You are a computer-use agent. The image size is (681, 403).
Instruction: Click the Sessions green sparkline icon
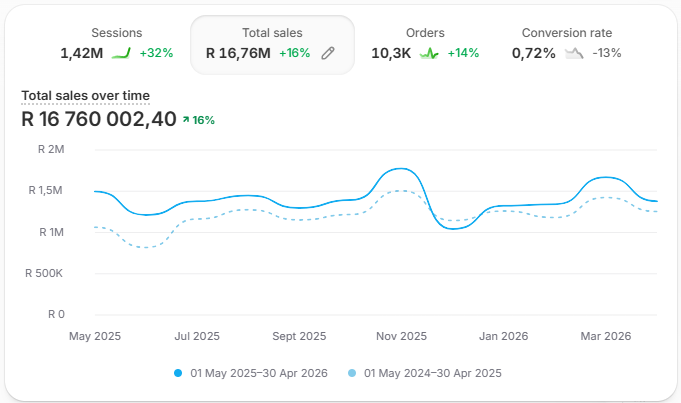pyautogui.click(x=121, y=53)
